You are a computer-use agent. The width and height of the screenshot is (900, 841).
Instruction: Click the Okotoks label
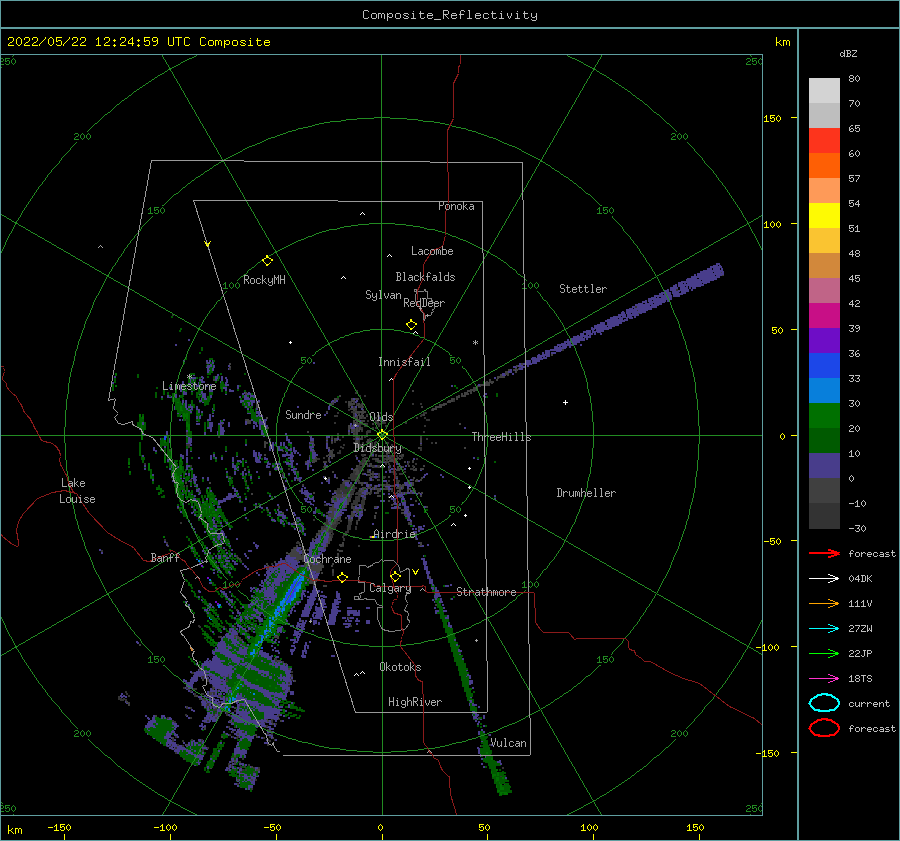coord(400,667)
